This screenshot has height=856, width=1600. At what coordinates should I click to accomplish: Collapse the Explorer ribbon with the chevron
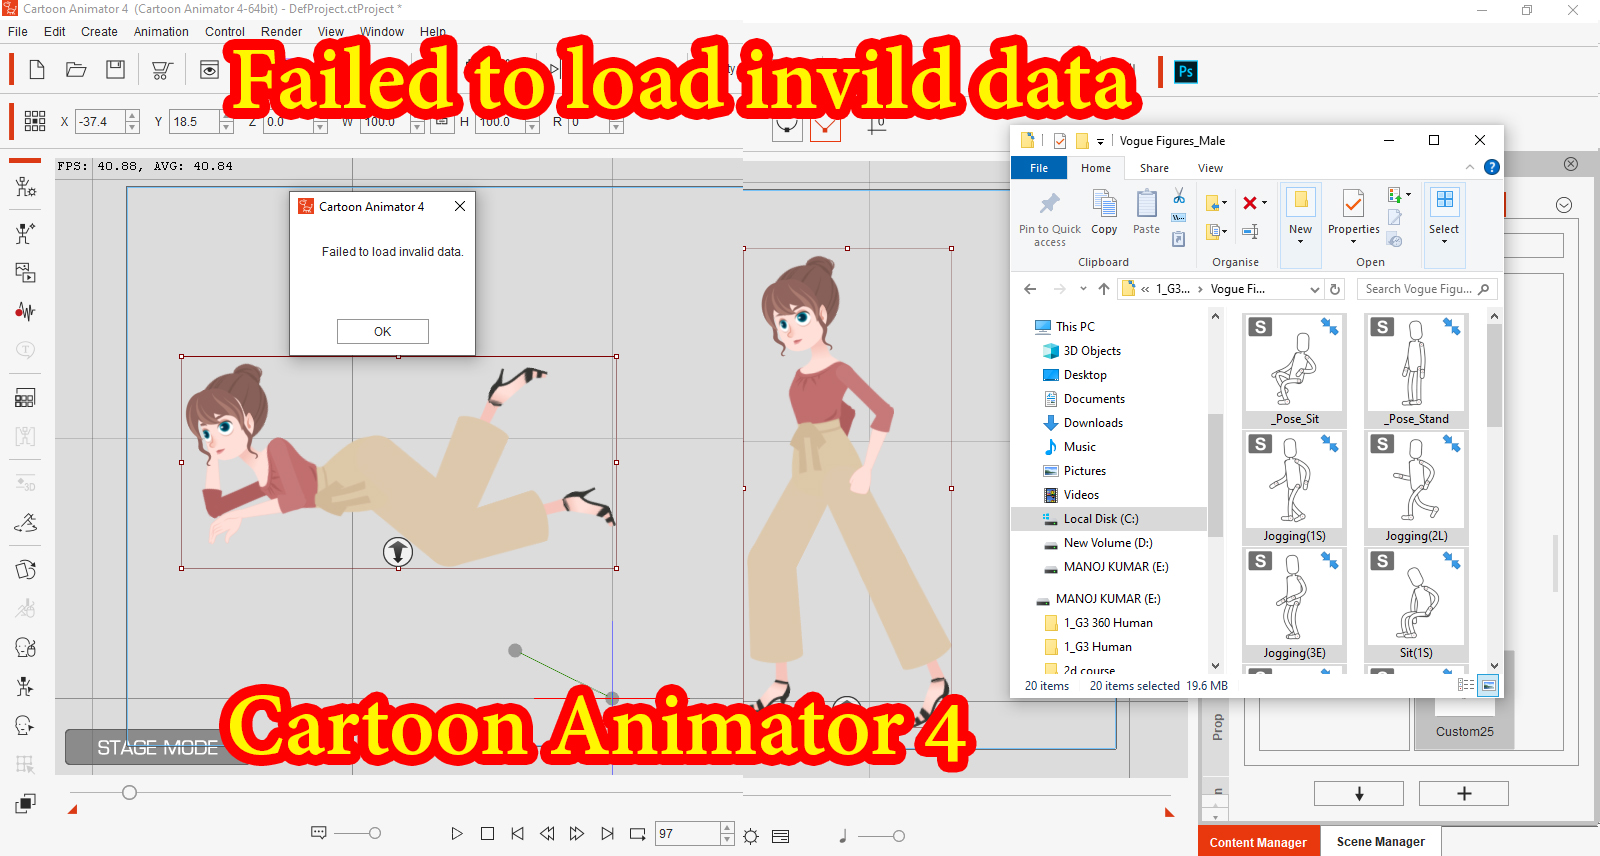[x=1469, y=167]
